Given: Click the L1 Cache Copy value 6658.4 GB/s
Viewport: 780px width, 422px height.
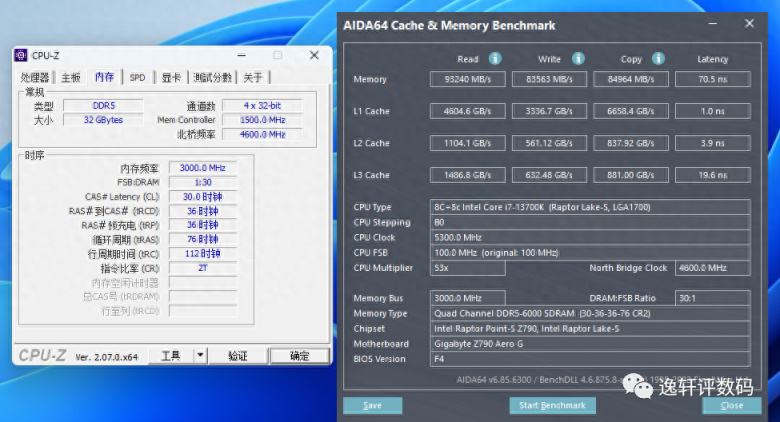Looking at the screenshot, I should coord(631,111).
